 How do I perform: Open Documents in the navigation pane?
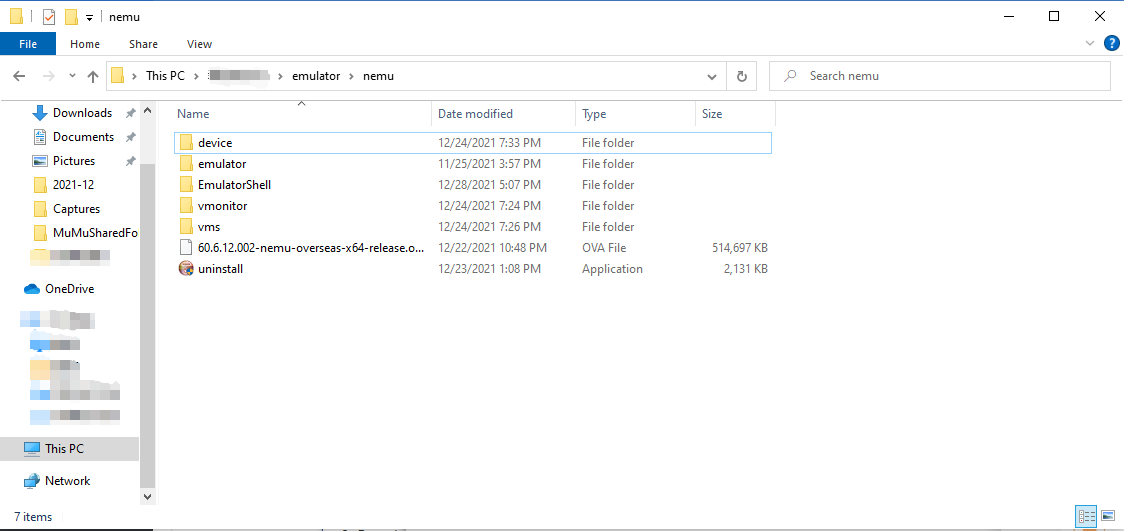(x=83, y=136)
